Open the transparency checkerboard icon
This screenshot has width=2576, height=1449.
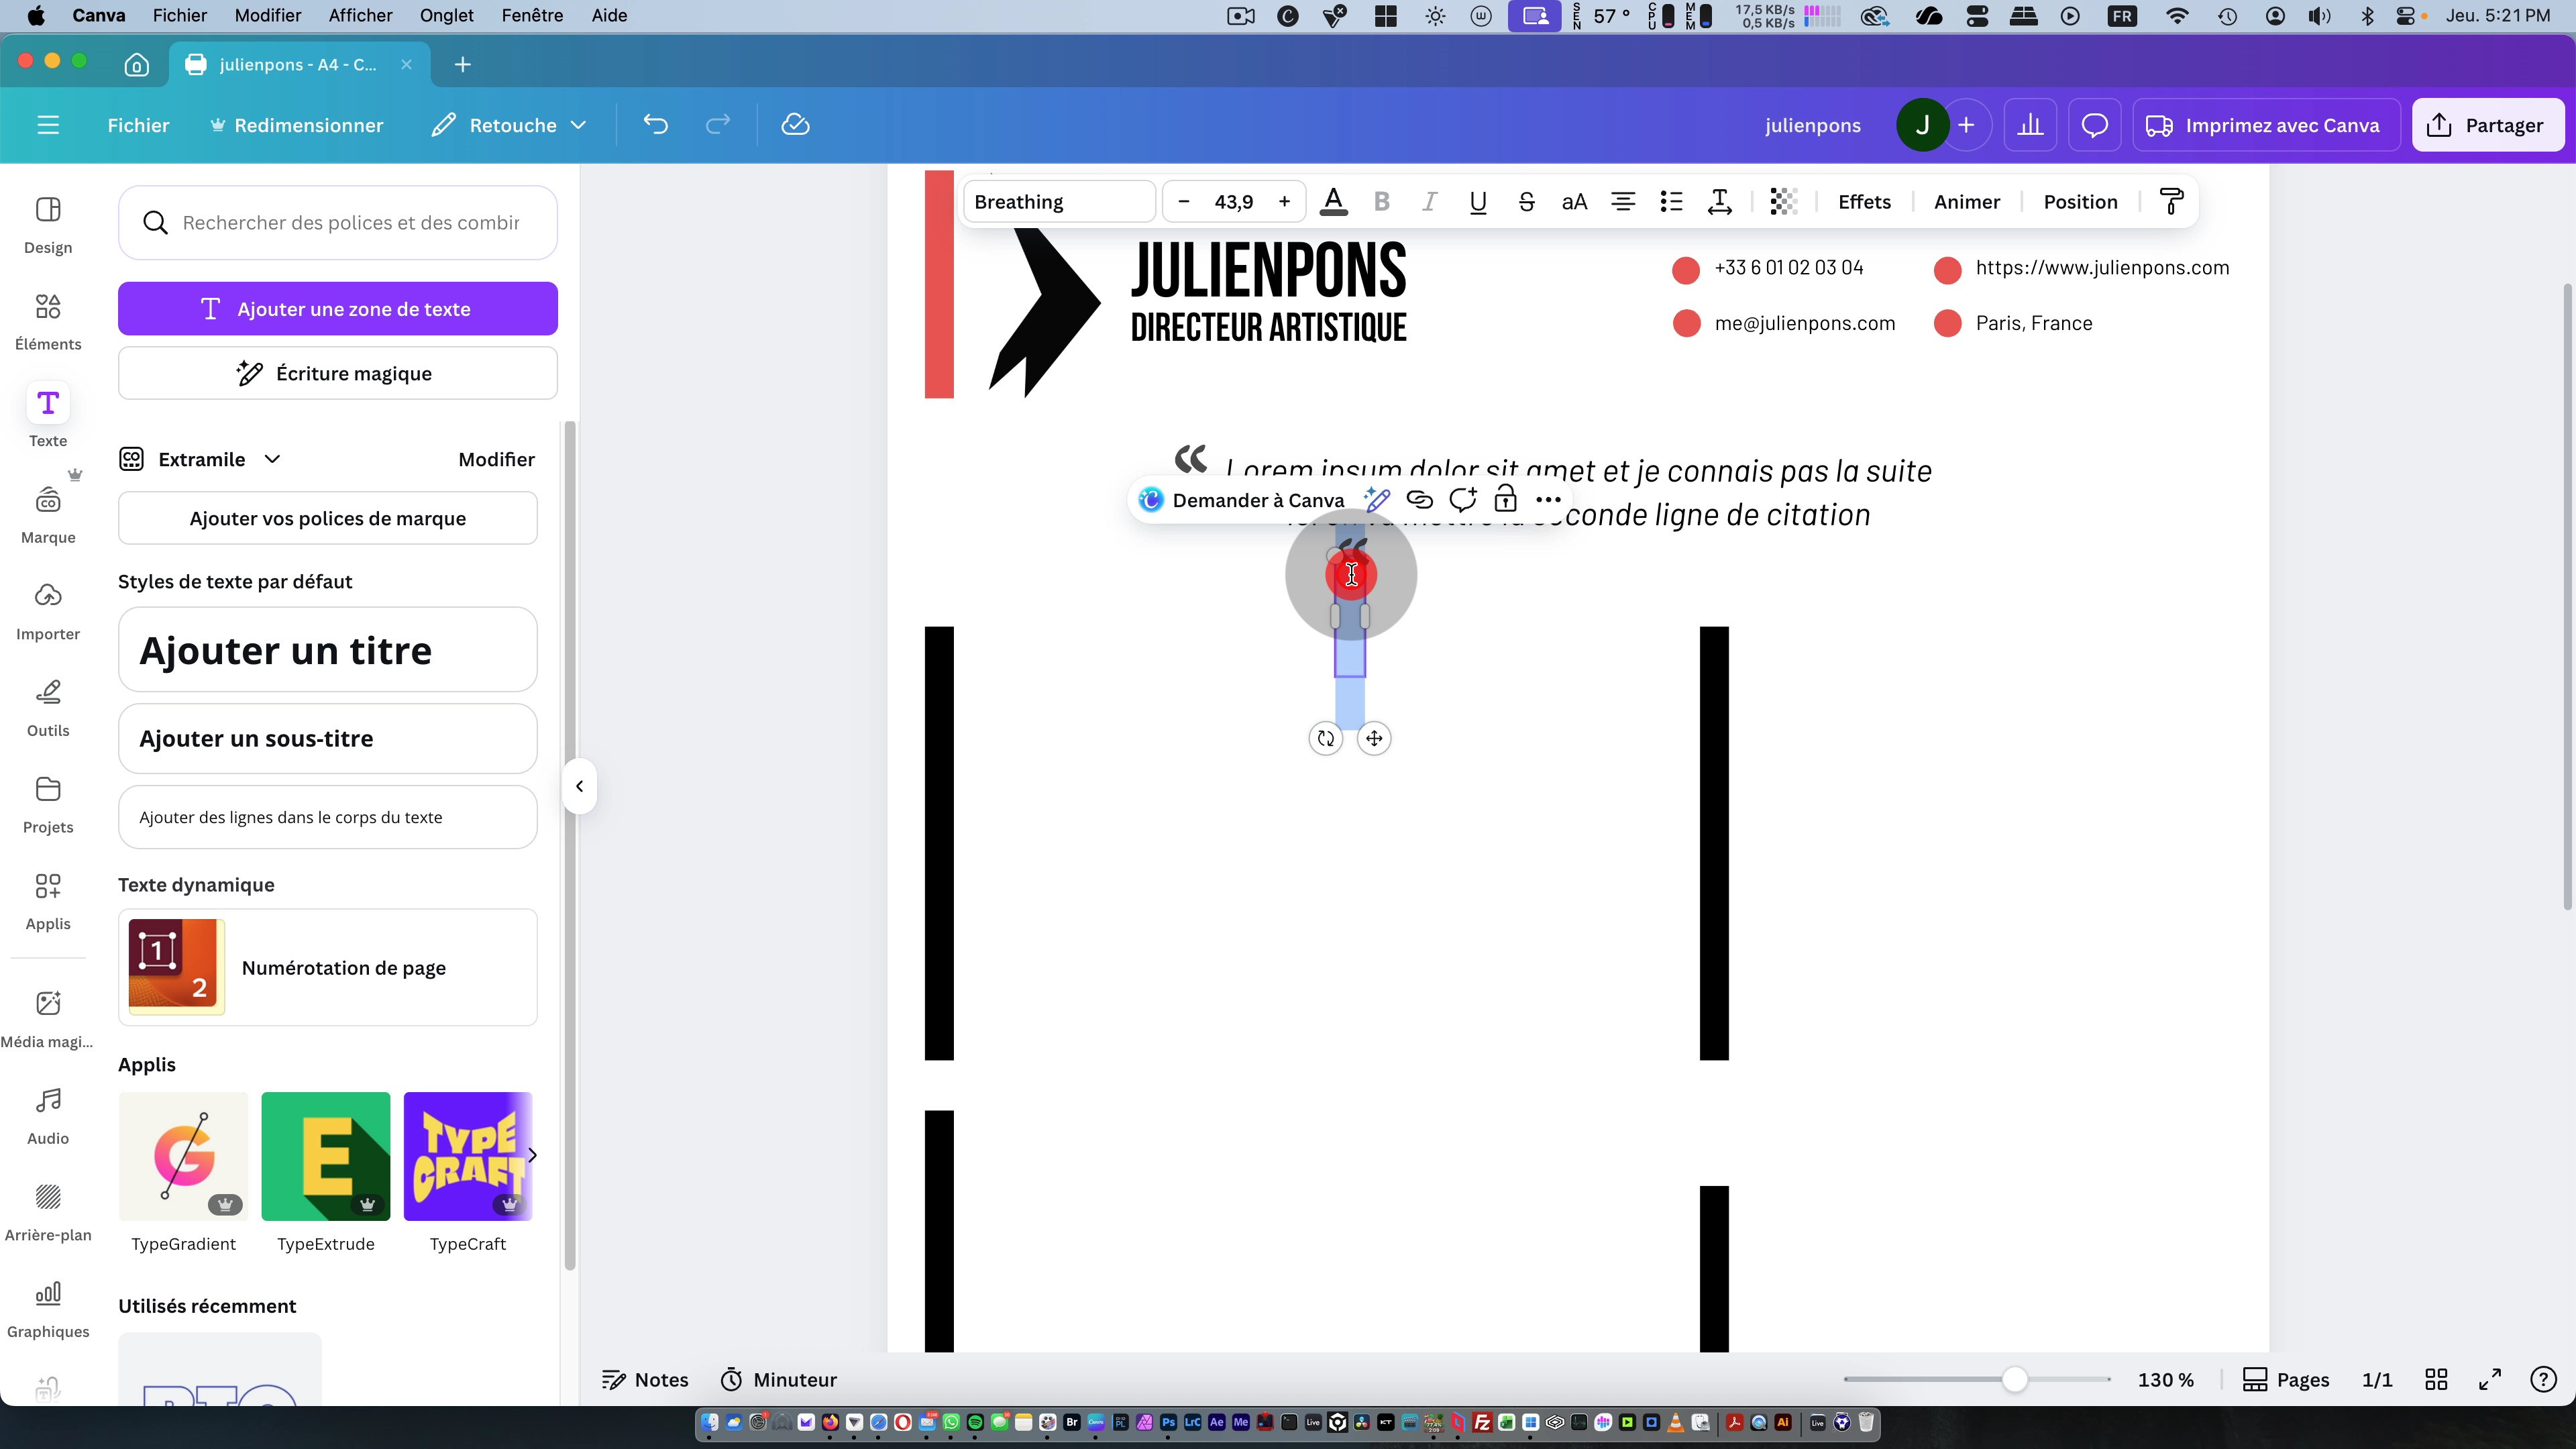coord(1783,202)
